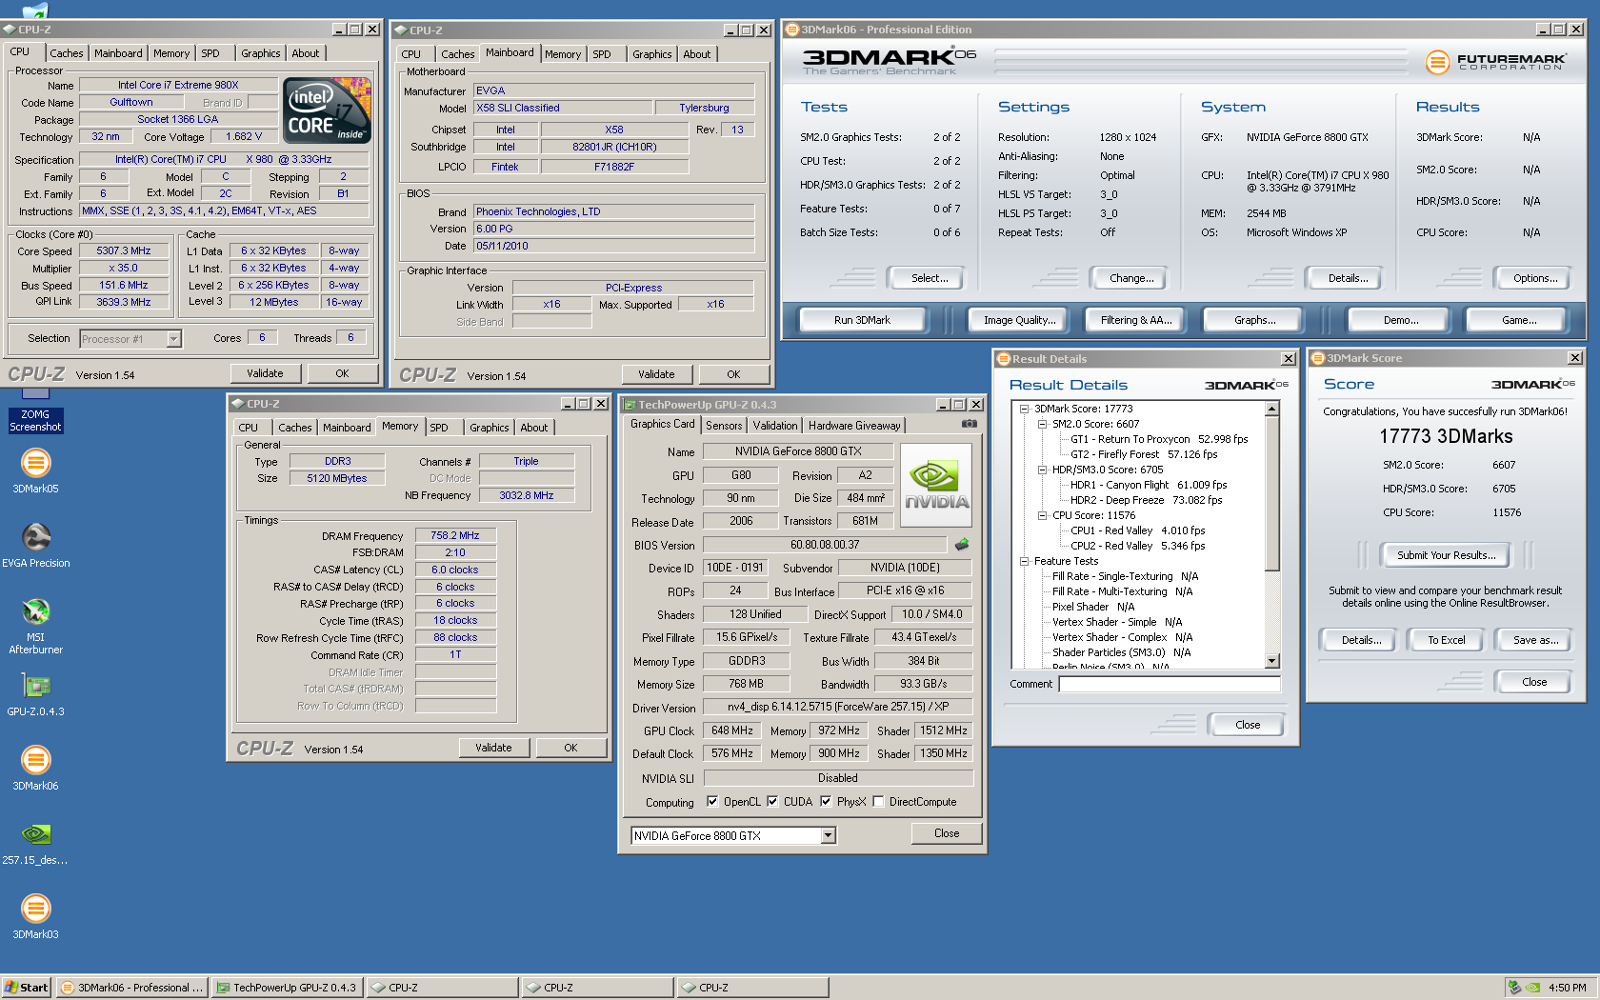Switch to the TechPowerUp GPU-Z taskbar item

[287, 987]
